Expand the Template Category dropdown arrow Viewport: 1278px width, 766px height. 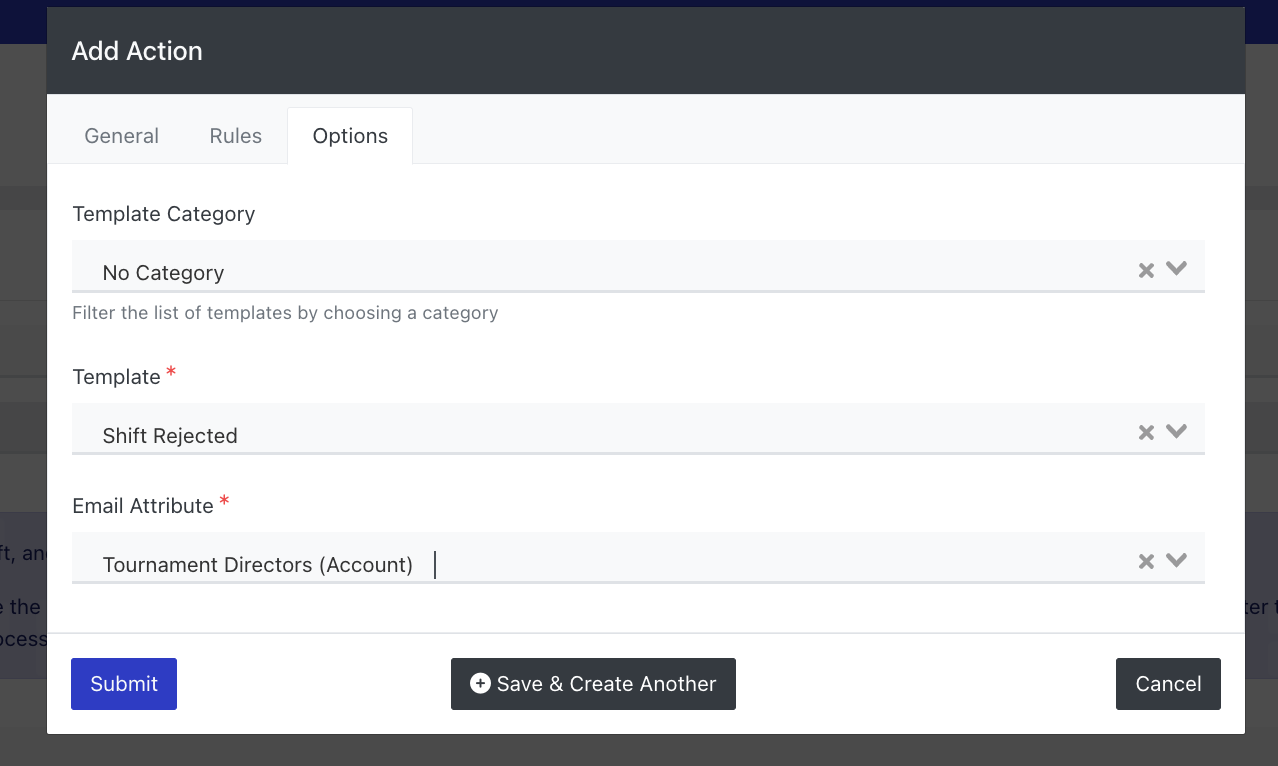[1176, 269]
